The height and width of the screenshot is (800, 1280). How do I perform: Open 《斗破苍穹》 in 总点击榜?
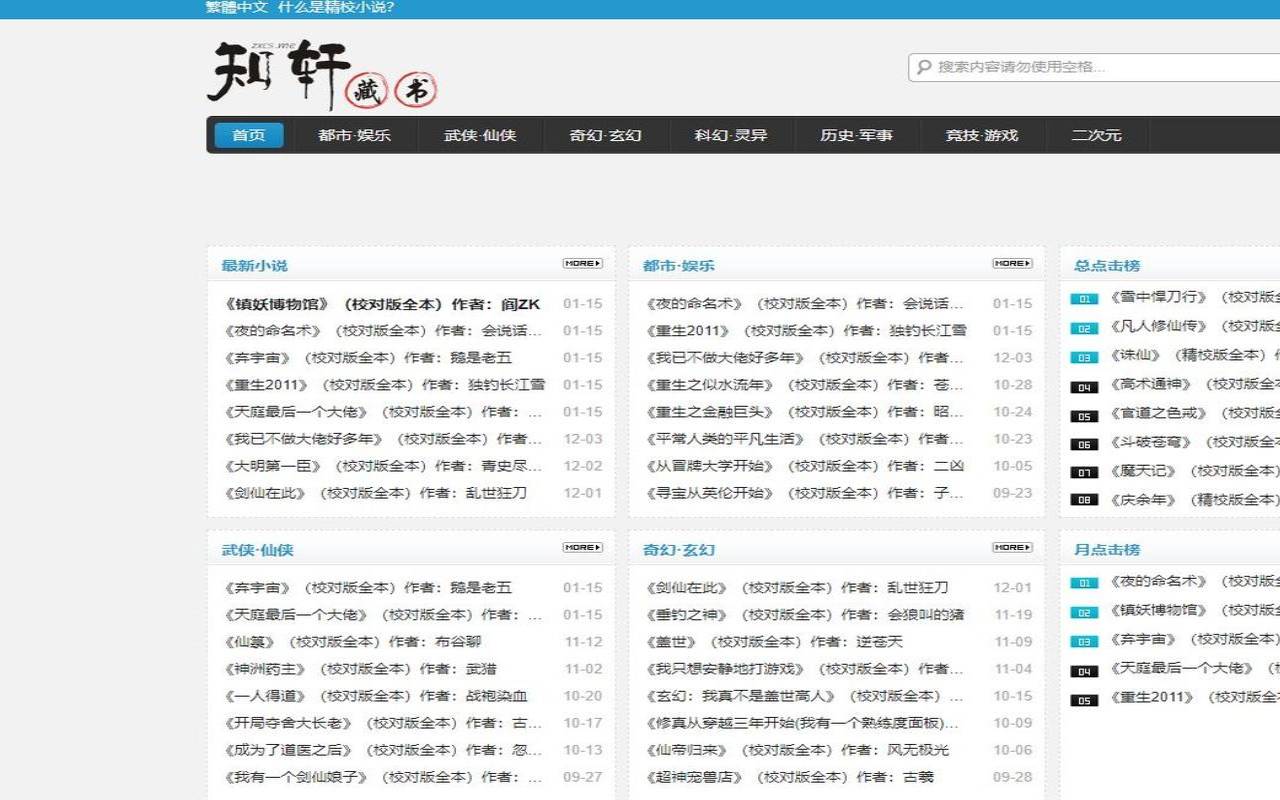point(1193,442)
